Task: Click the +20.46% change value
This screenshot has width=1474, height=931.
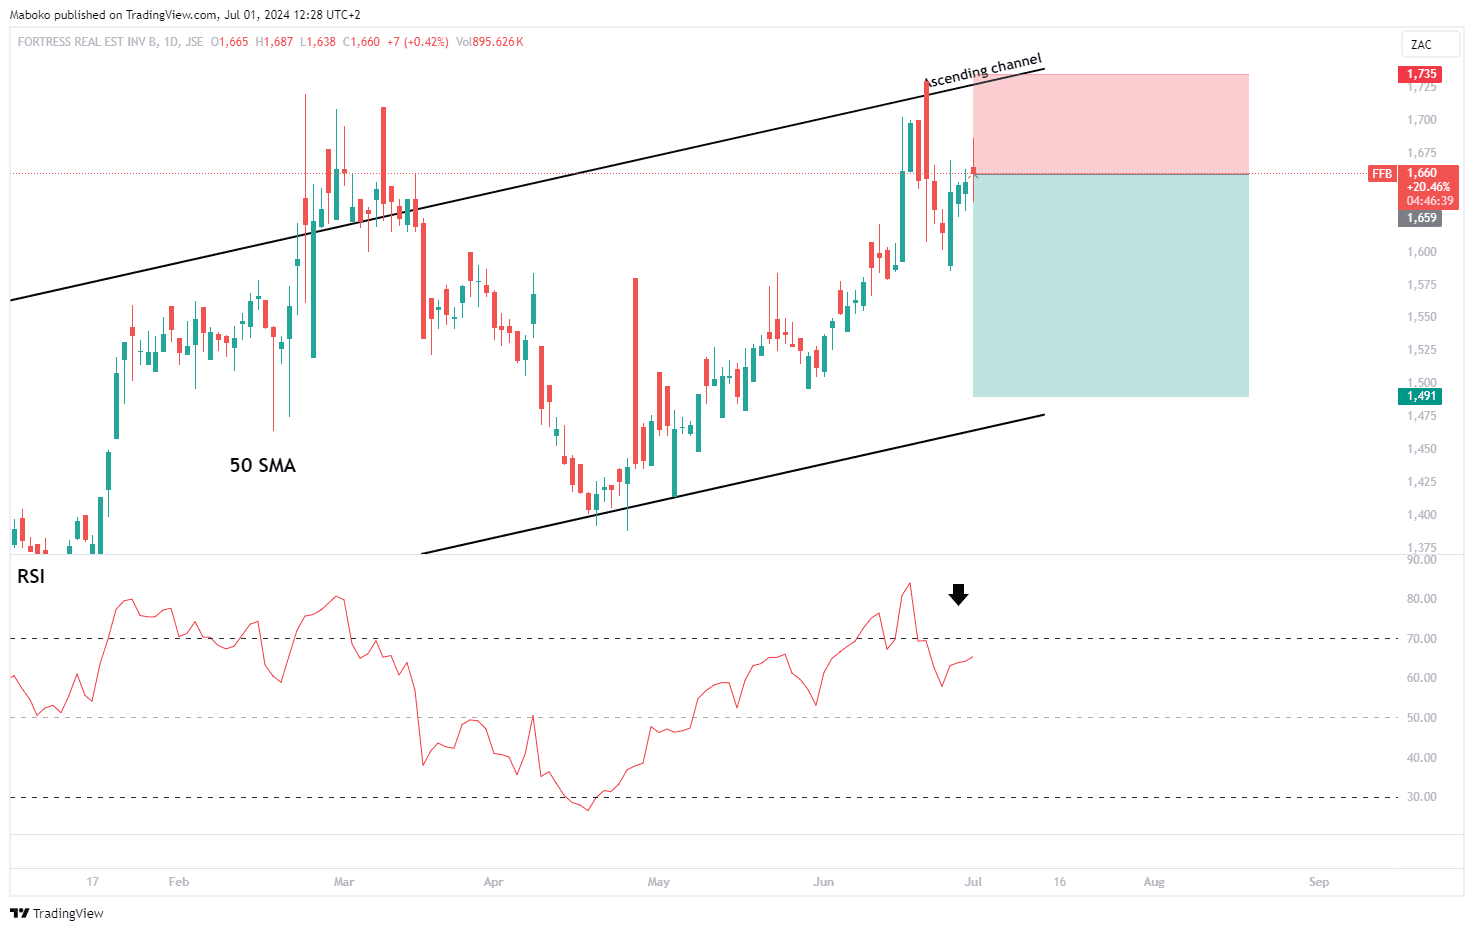Action: 1428,187
